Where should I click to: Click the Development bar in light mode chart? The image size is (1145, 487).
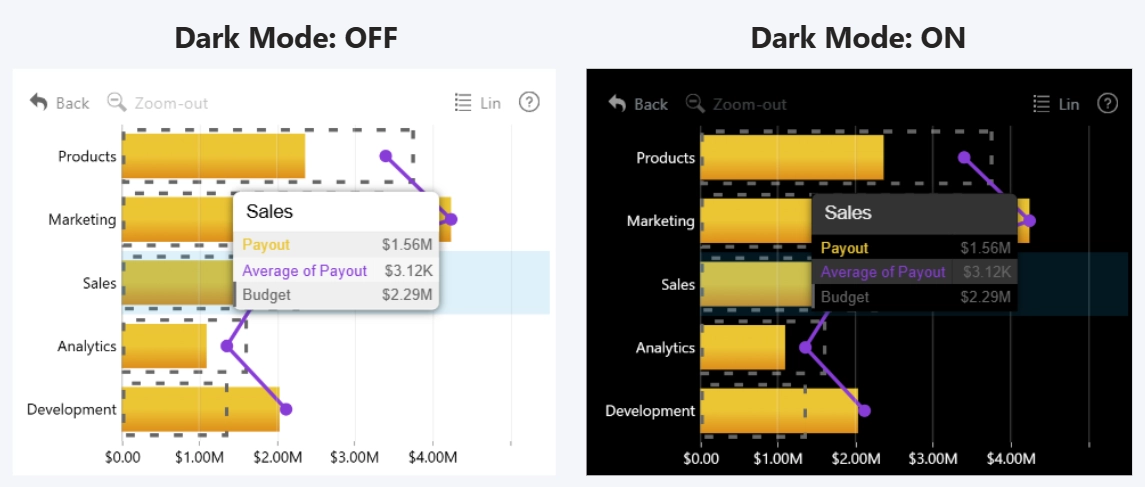tap(201, 409)
